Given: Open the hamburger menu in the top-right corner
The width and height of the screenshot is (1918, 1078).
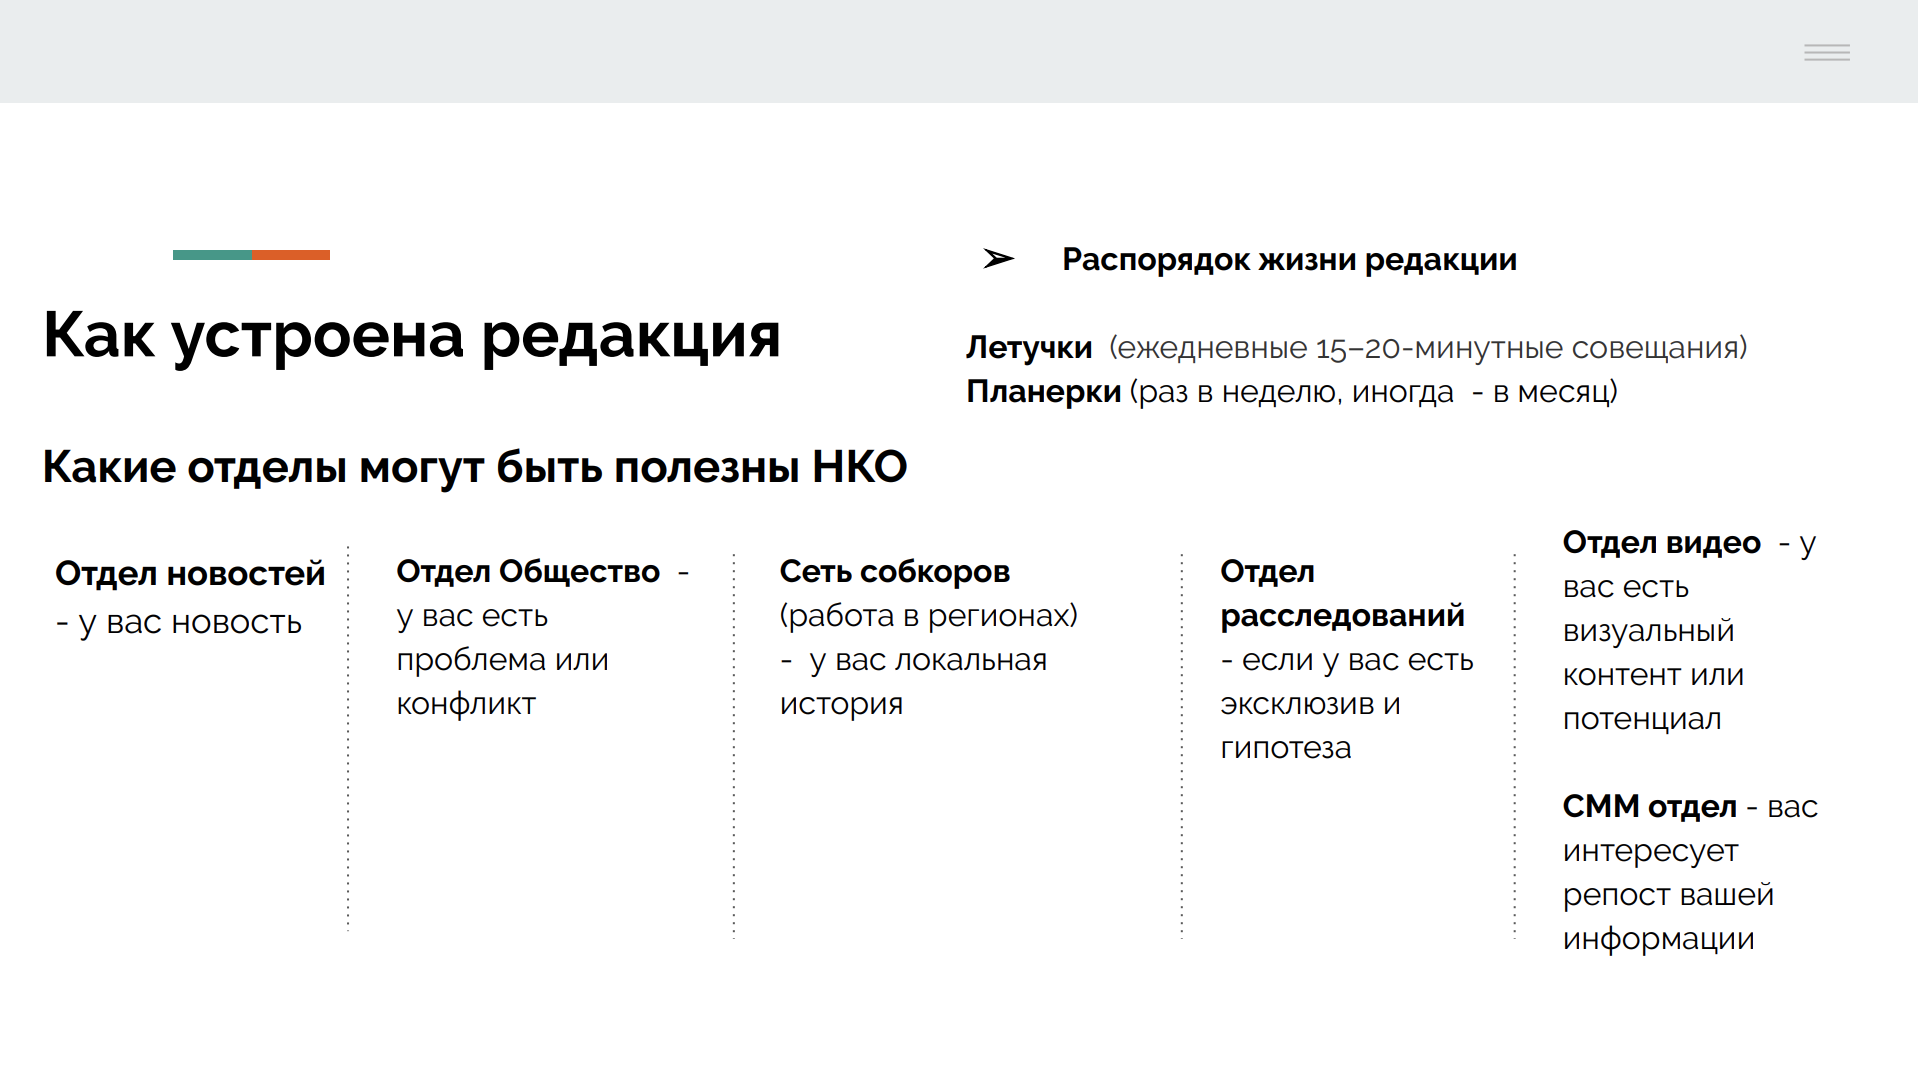Looking at the screenshot, I should (1826, 52).
